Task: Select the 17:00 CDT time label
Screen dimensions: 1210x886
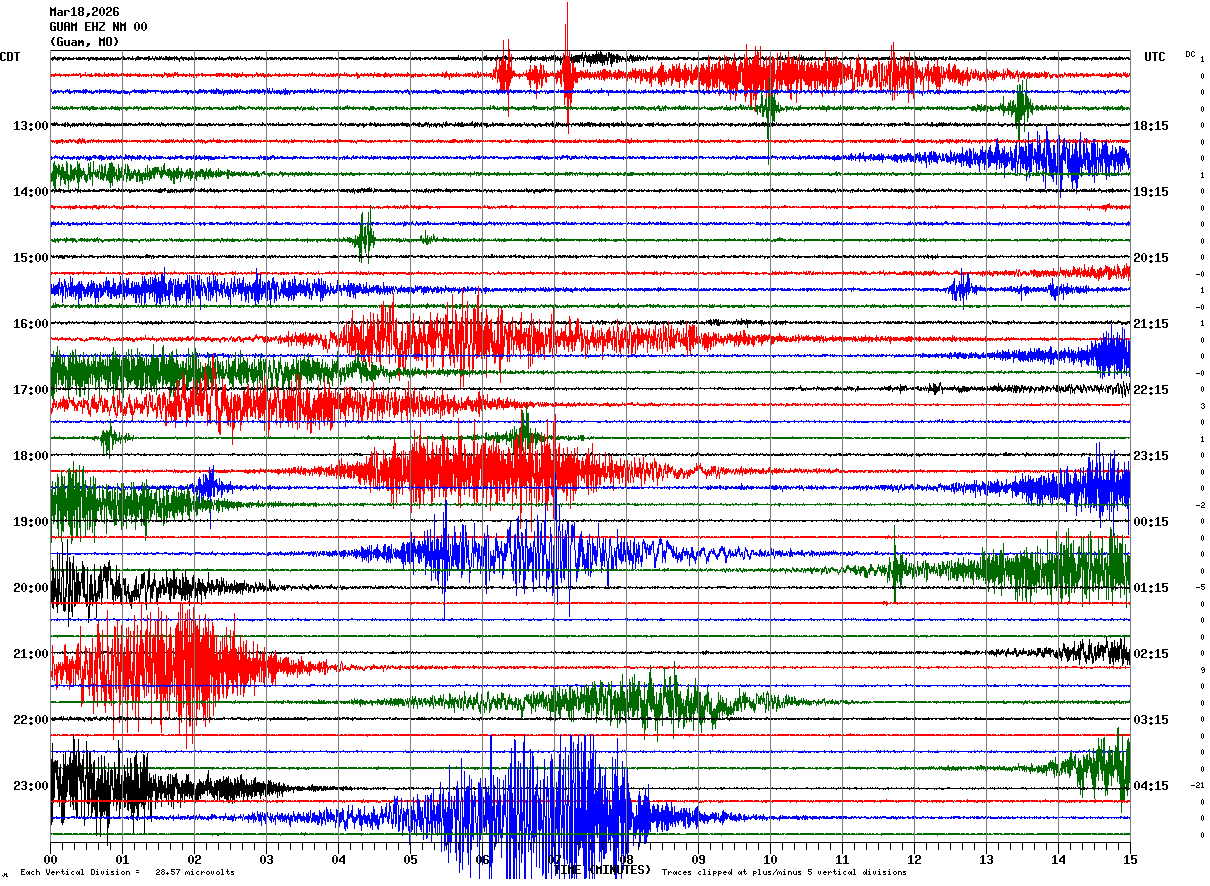Action: (x=30, y=390)
